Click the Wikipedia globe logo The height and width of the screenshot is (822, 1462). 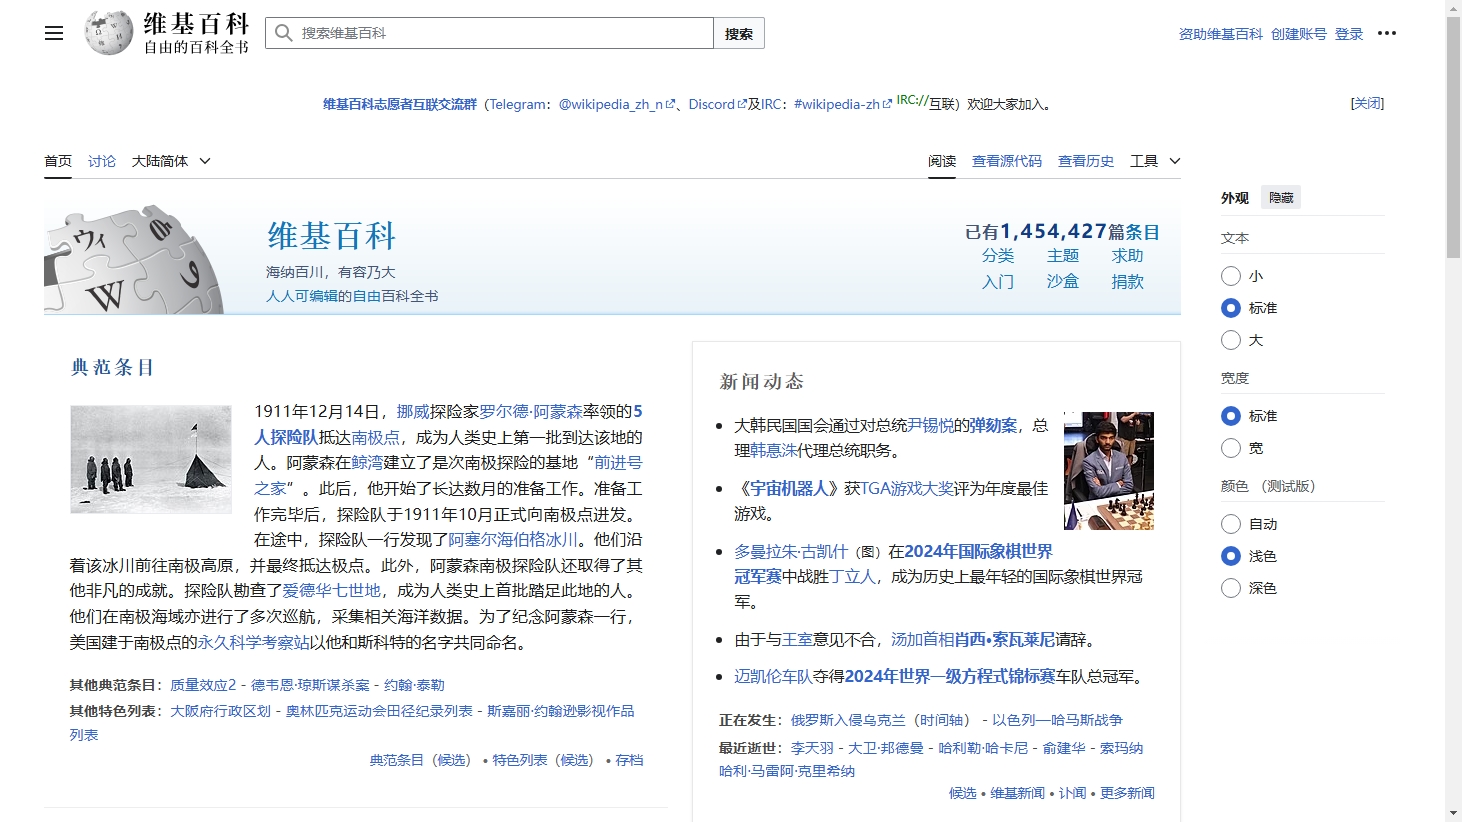[109, 33]
